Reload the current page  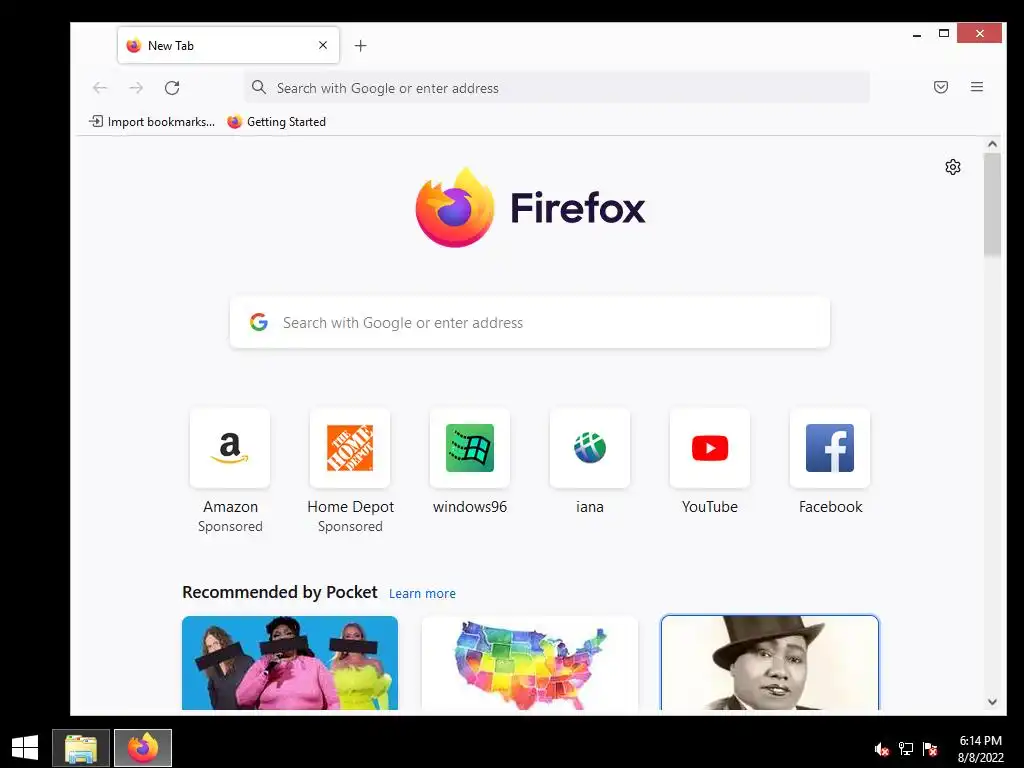pos(172,88)
